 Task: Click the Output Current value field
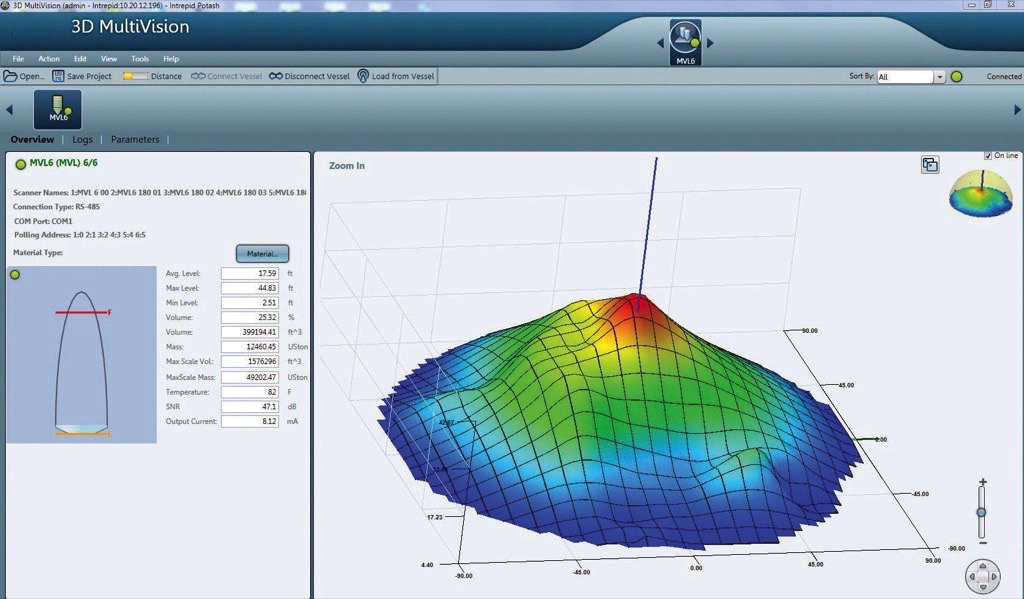click(x=250, y=421)
